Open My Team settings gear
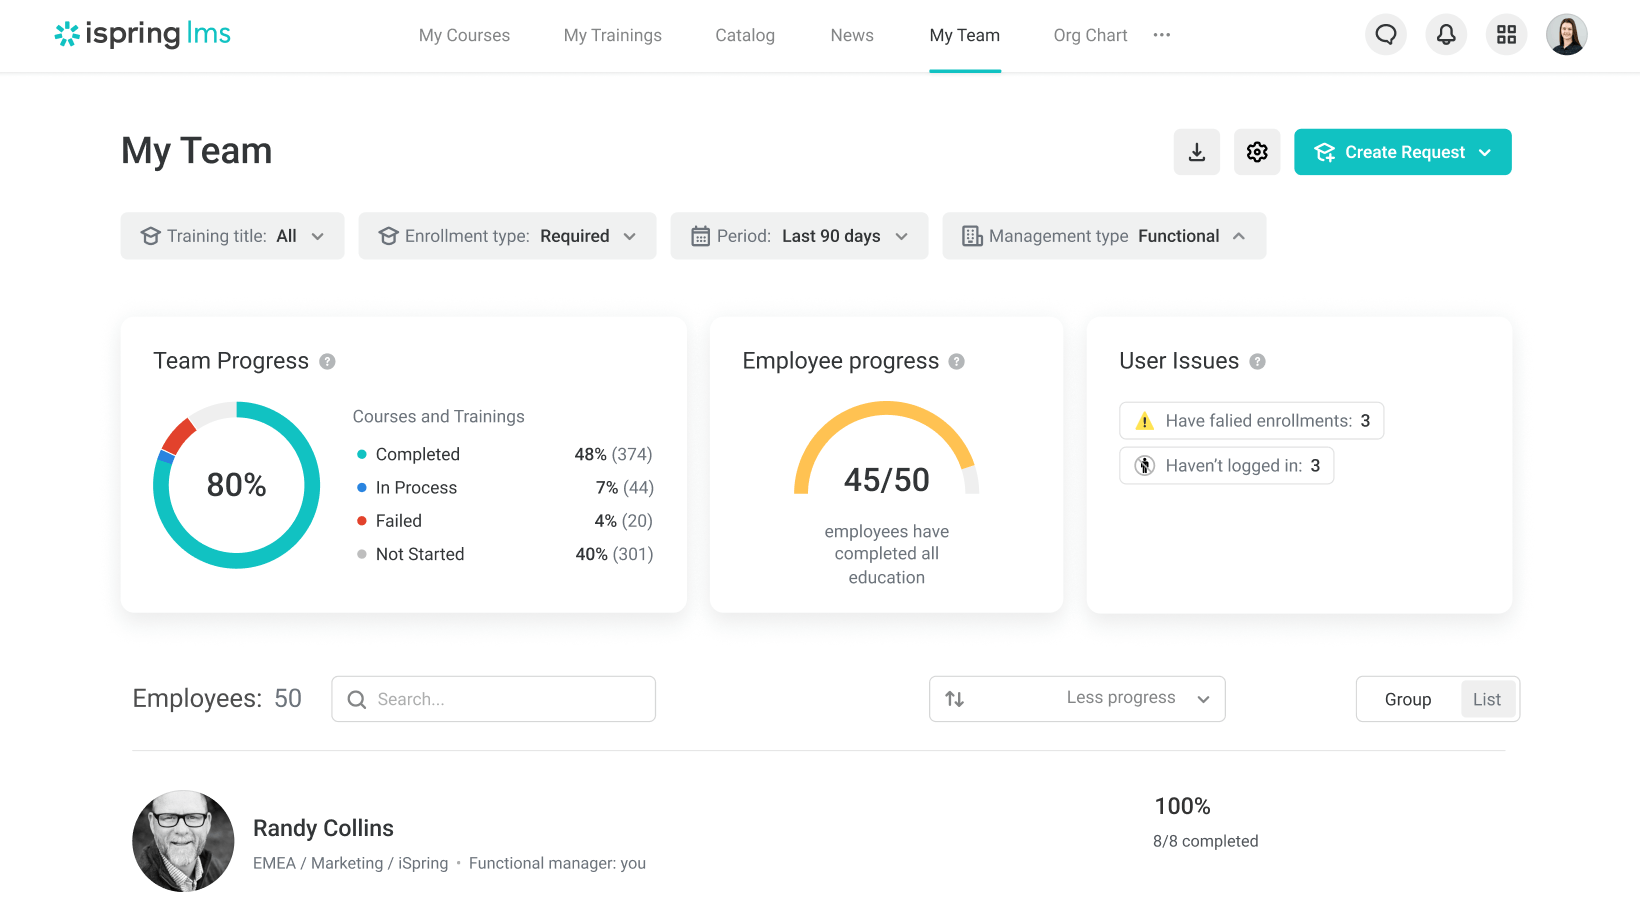 pyautogui.click(x=1257, y=152)
